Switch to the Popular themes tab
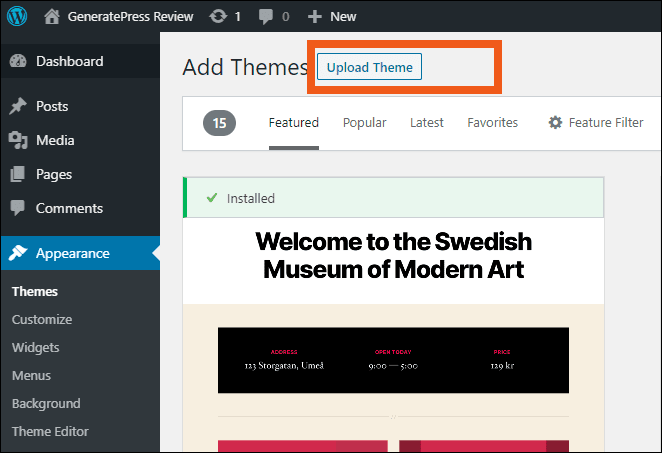 pos(364,123)
